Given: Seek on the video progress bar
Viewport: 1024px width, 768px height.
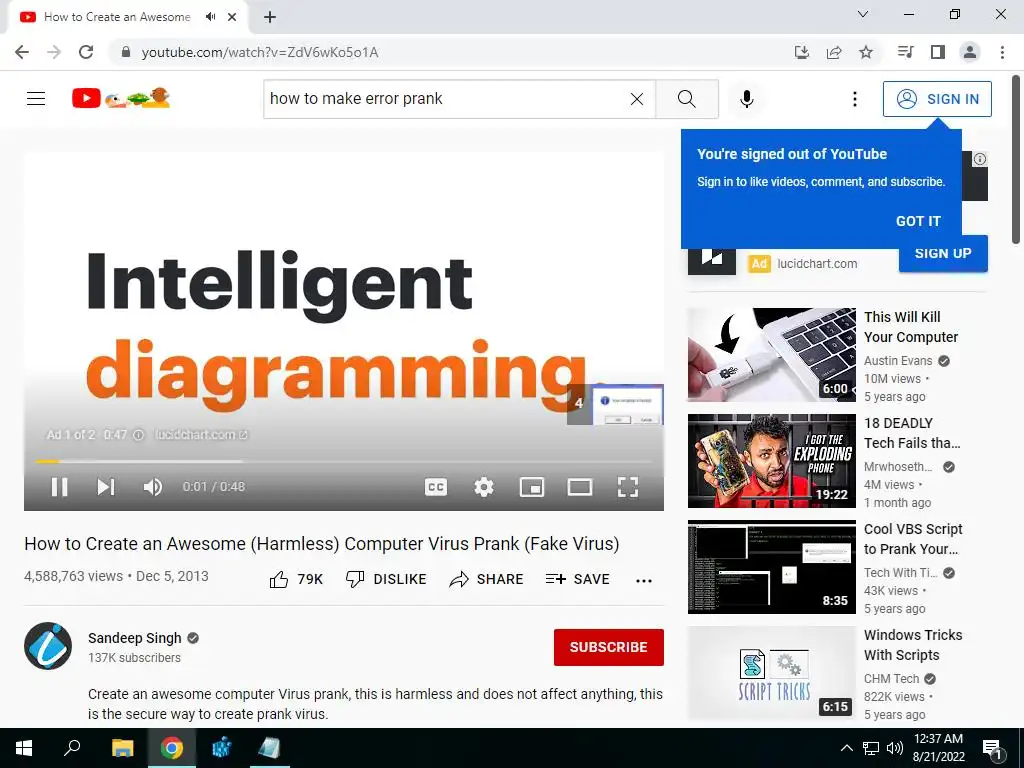Looking at the screenshot, I should pos(344,461).
